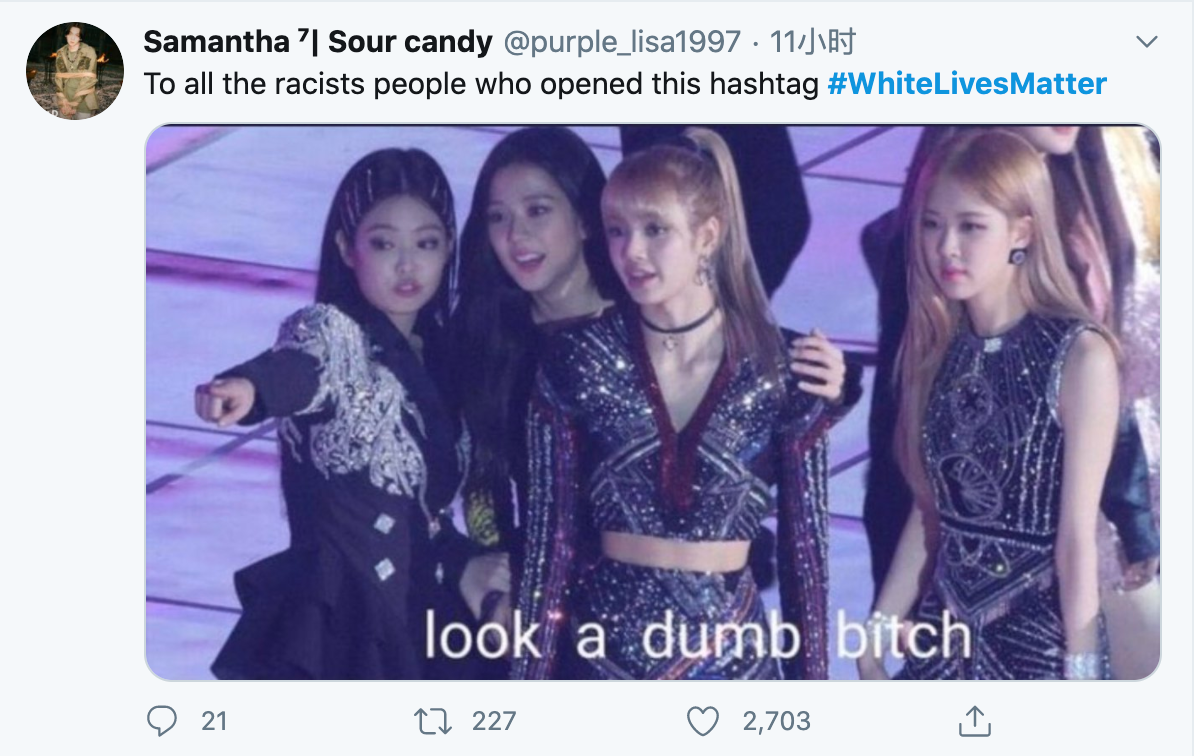
Task: Open the #WhiteLivesMatter hashtag link
Action: pyautogui.click(x=967, y=83)
